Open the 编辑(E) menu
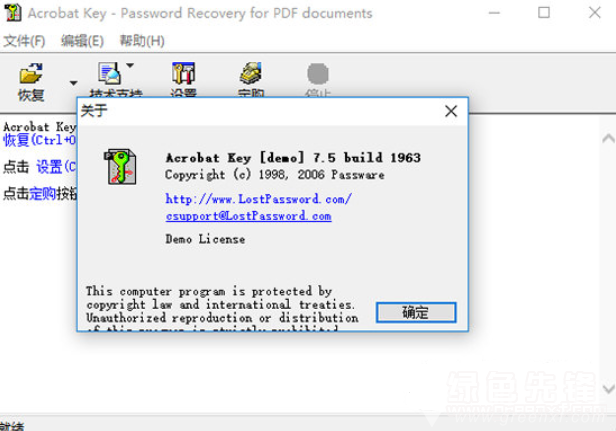This screenshot has height=431, width=616. (x=82, y=41)
